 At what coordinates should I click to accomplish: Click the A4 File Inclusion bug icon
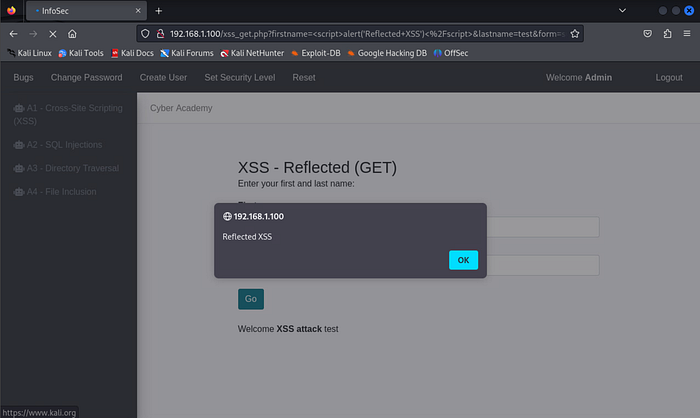(x=19, y=192)
